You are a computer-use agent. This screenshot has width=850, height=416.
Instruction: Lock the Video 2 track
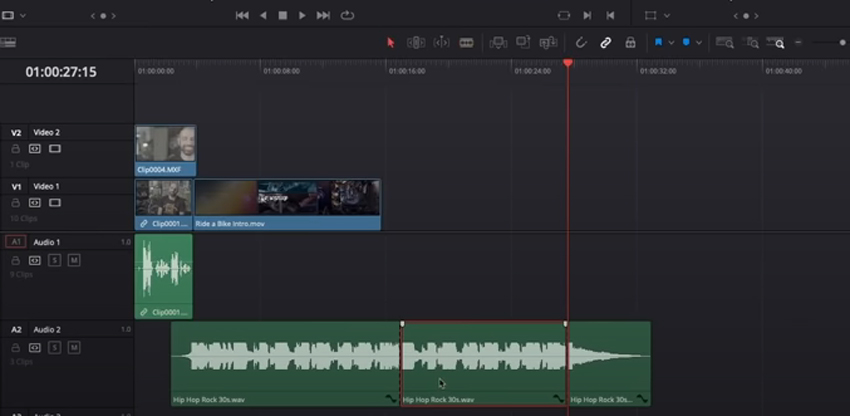[16, 148]
